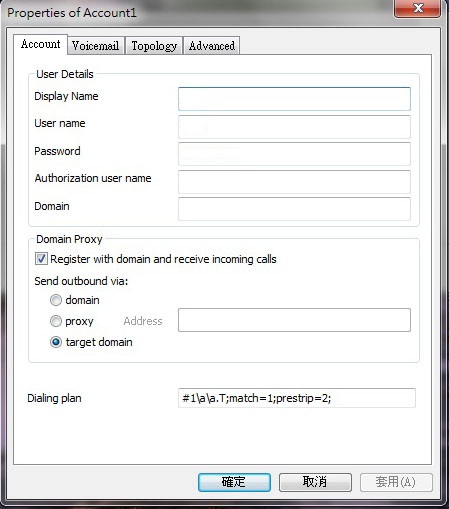Click the Authorization user name field
Viewport: 449px width, 509px height.
[x=294, y=182]
